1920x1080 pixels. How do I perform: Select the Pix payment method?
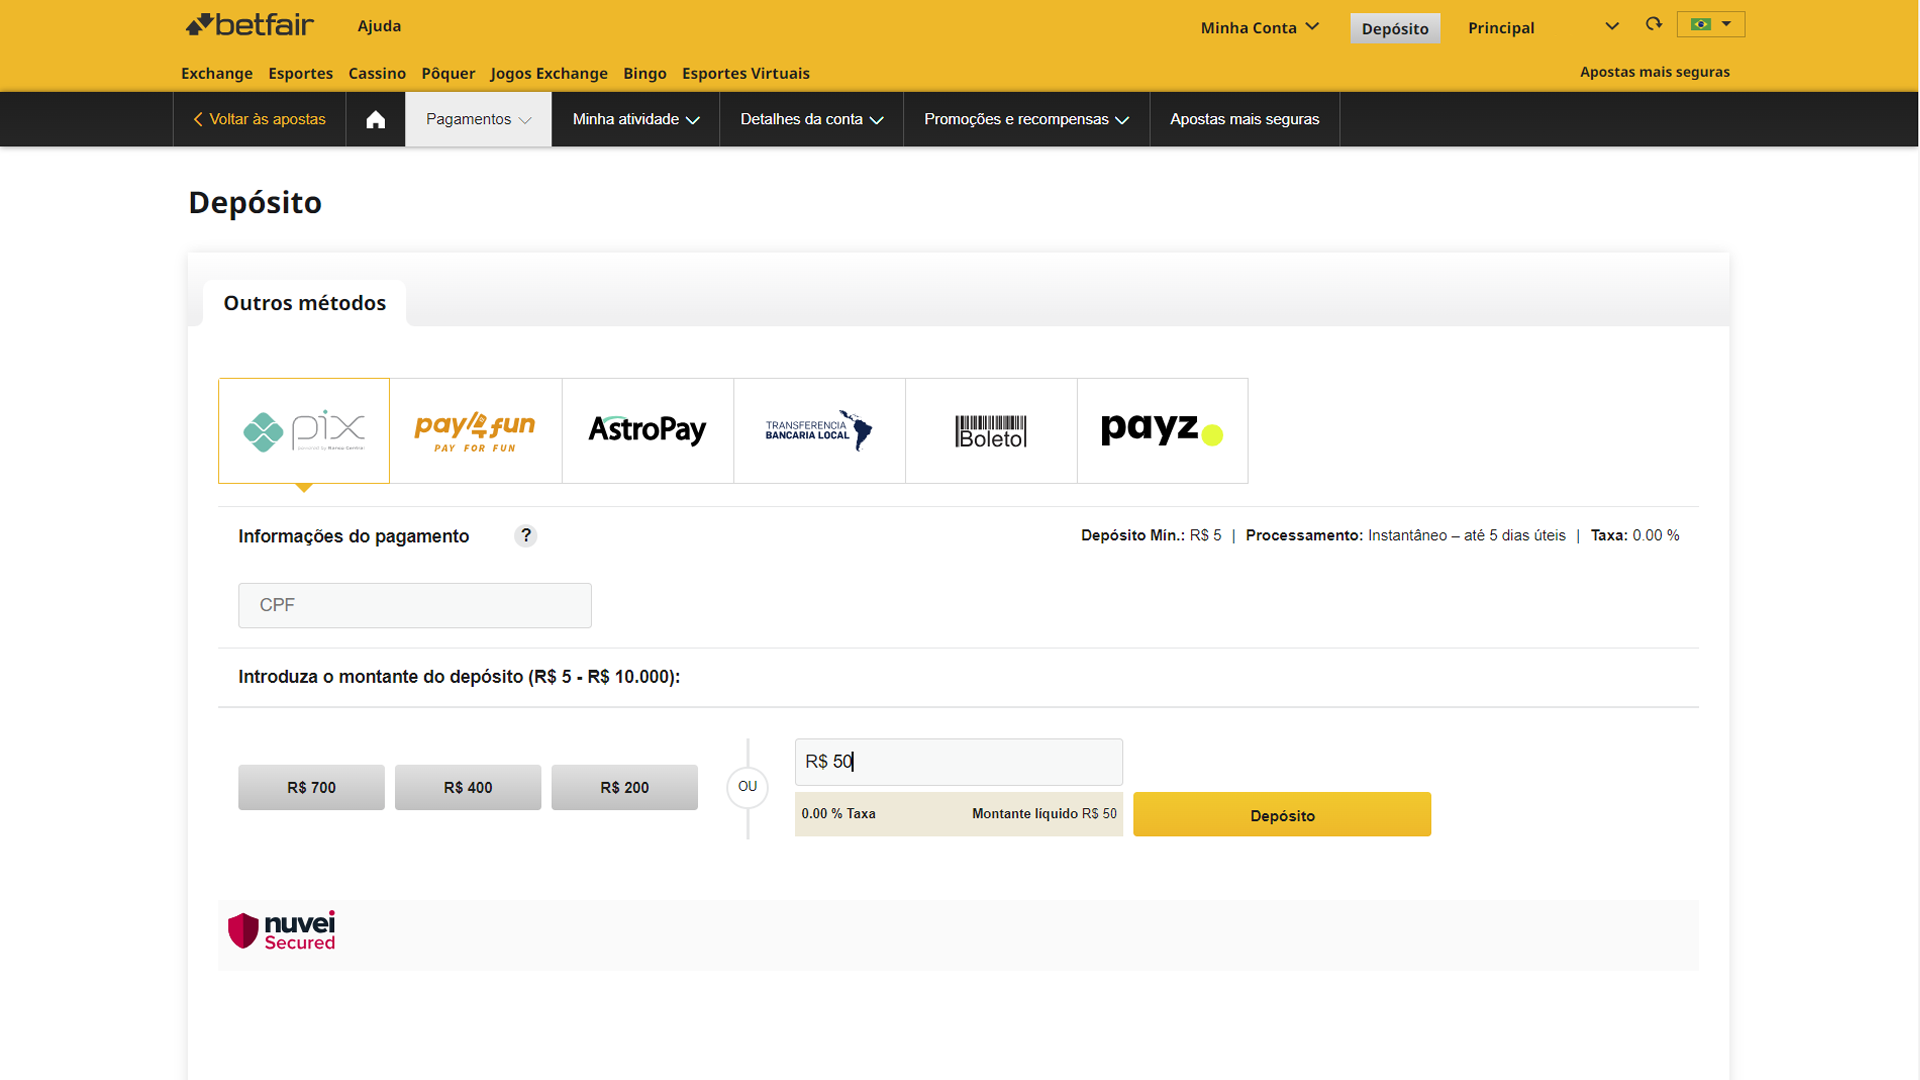click(x=304, y=431)
